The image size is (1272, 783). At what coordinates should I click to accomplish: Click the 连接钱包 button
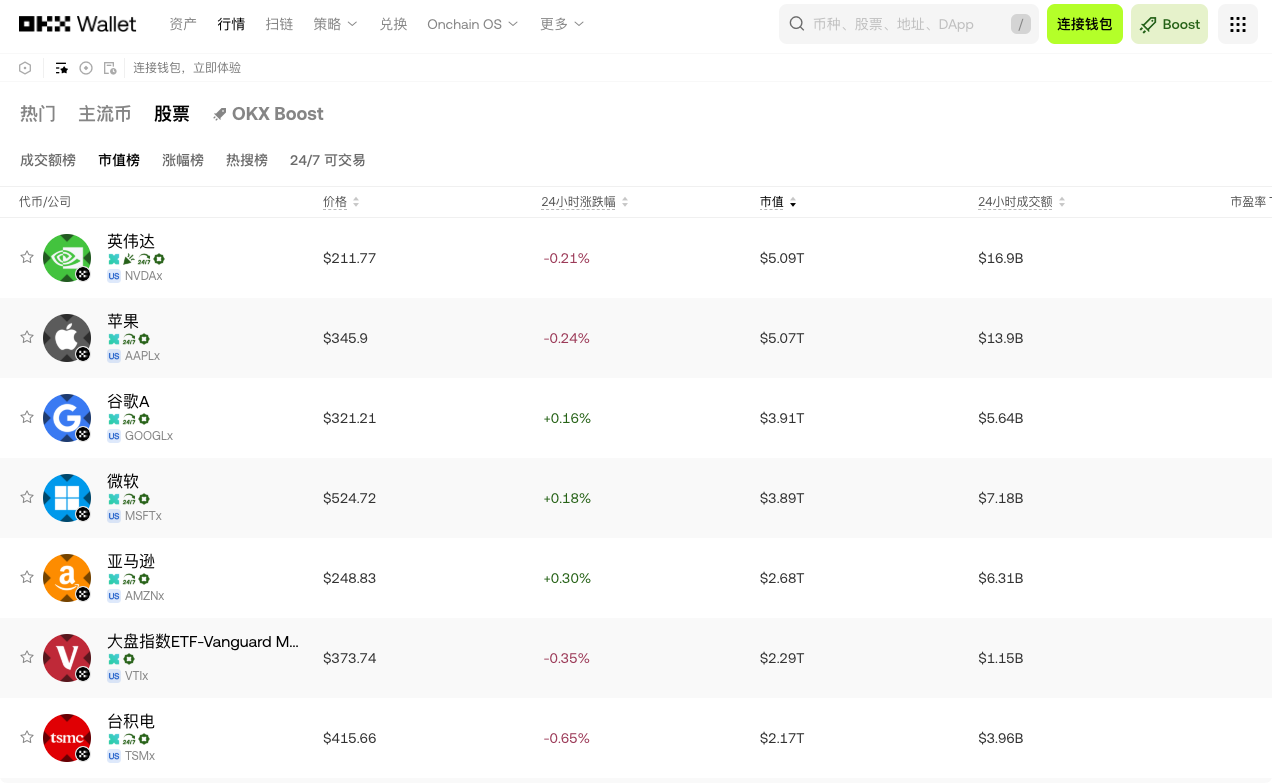coord(1085,24)
